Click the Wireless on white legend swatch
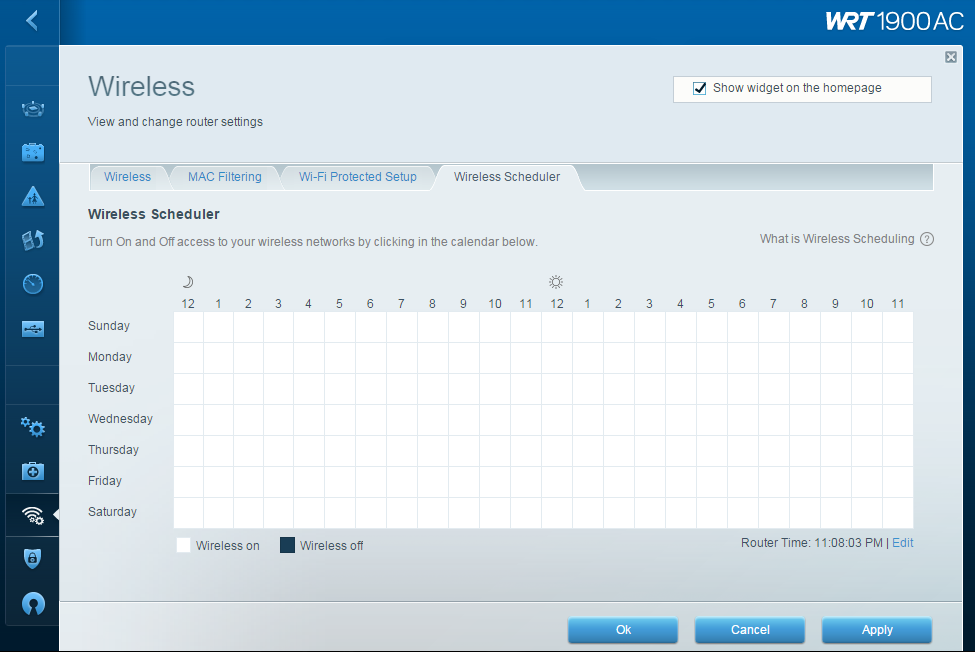 tap(183, 545)
